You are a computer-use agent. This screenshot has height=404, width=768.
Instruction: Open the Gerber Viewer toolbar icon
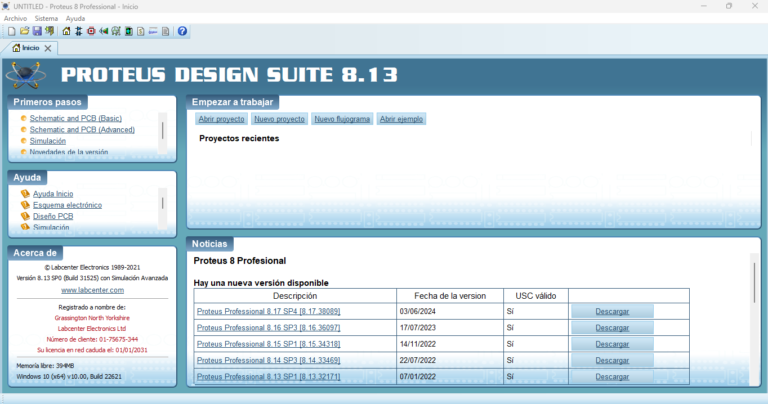pyautogui.click(x=116, y=31)
